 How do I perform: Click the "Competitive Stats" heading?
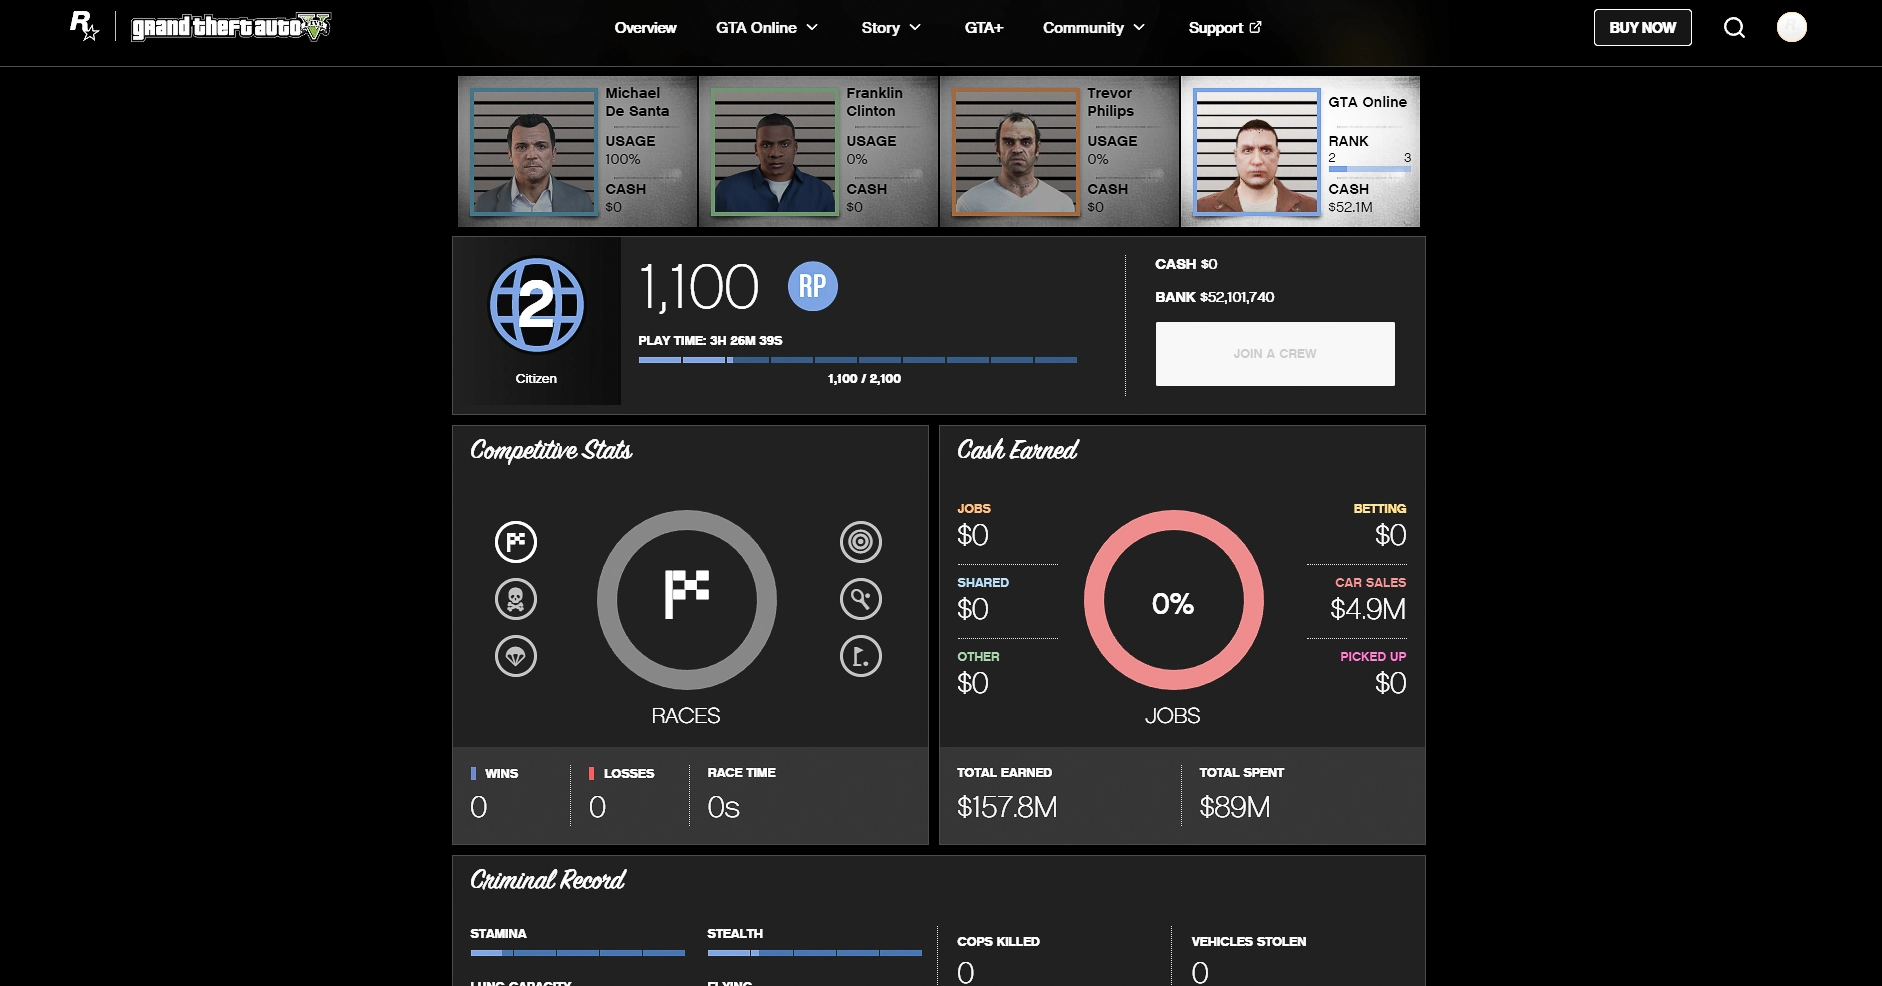coord(551,451)
